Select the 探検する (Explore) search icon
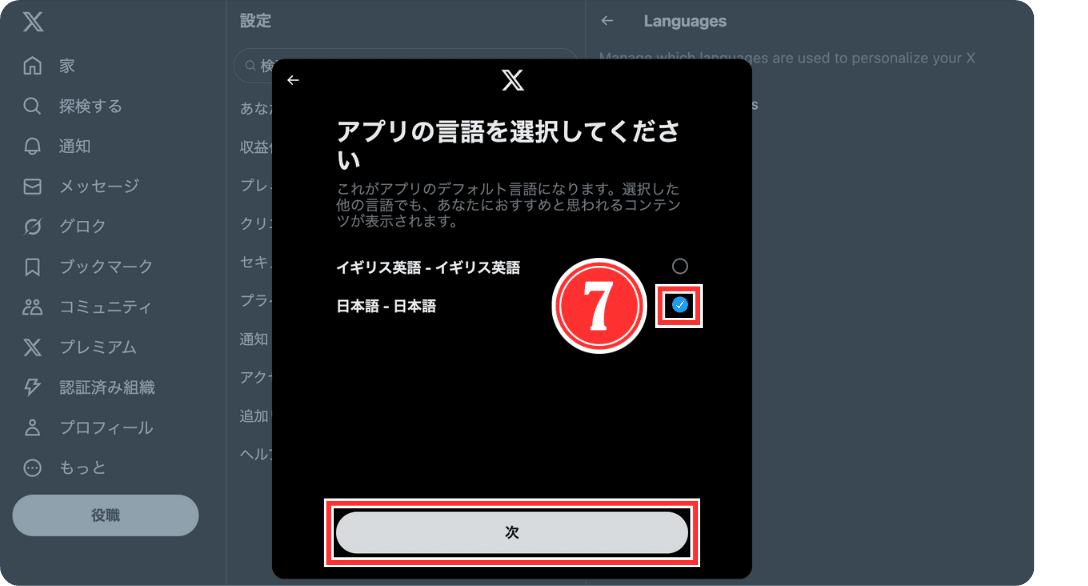Viewport: 1088px width, 586px height. [x=33, y=106]
